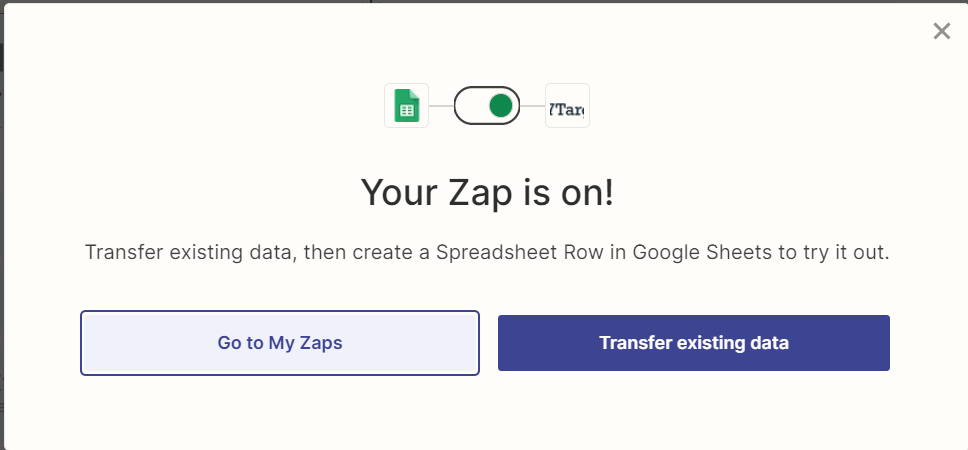Start transferring existing data
Viewport: 968px width, 450px height.
(693, 343)
